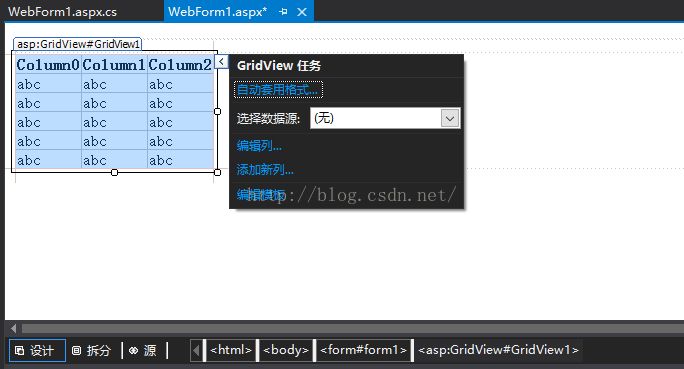Click the Source view icon
The image size is (684, 369).
(x=133, y=351)
